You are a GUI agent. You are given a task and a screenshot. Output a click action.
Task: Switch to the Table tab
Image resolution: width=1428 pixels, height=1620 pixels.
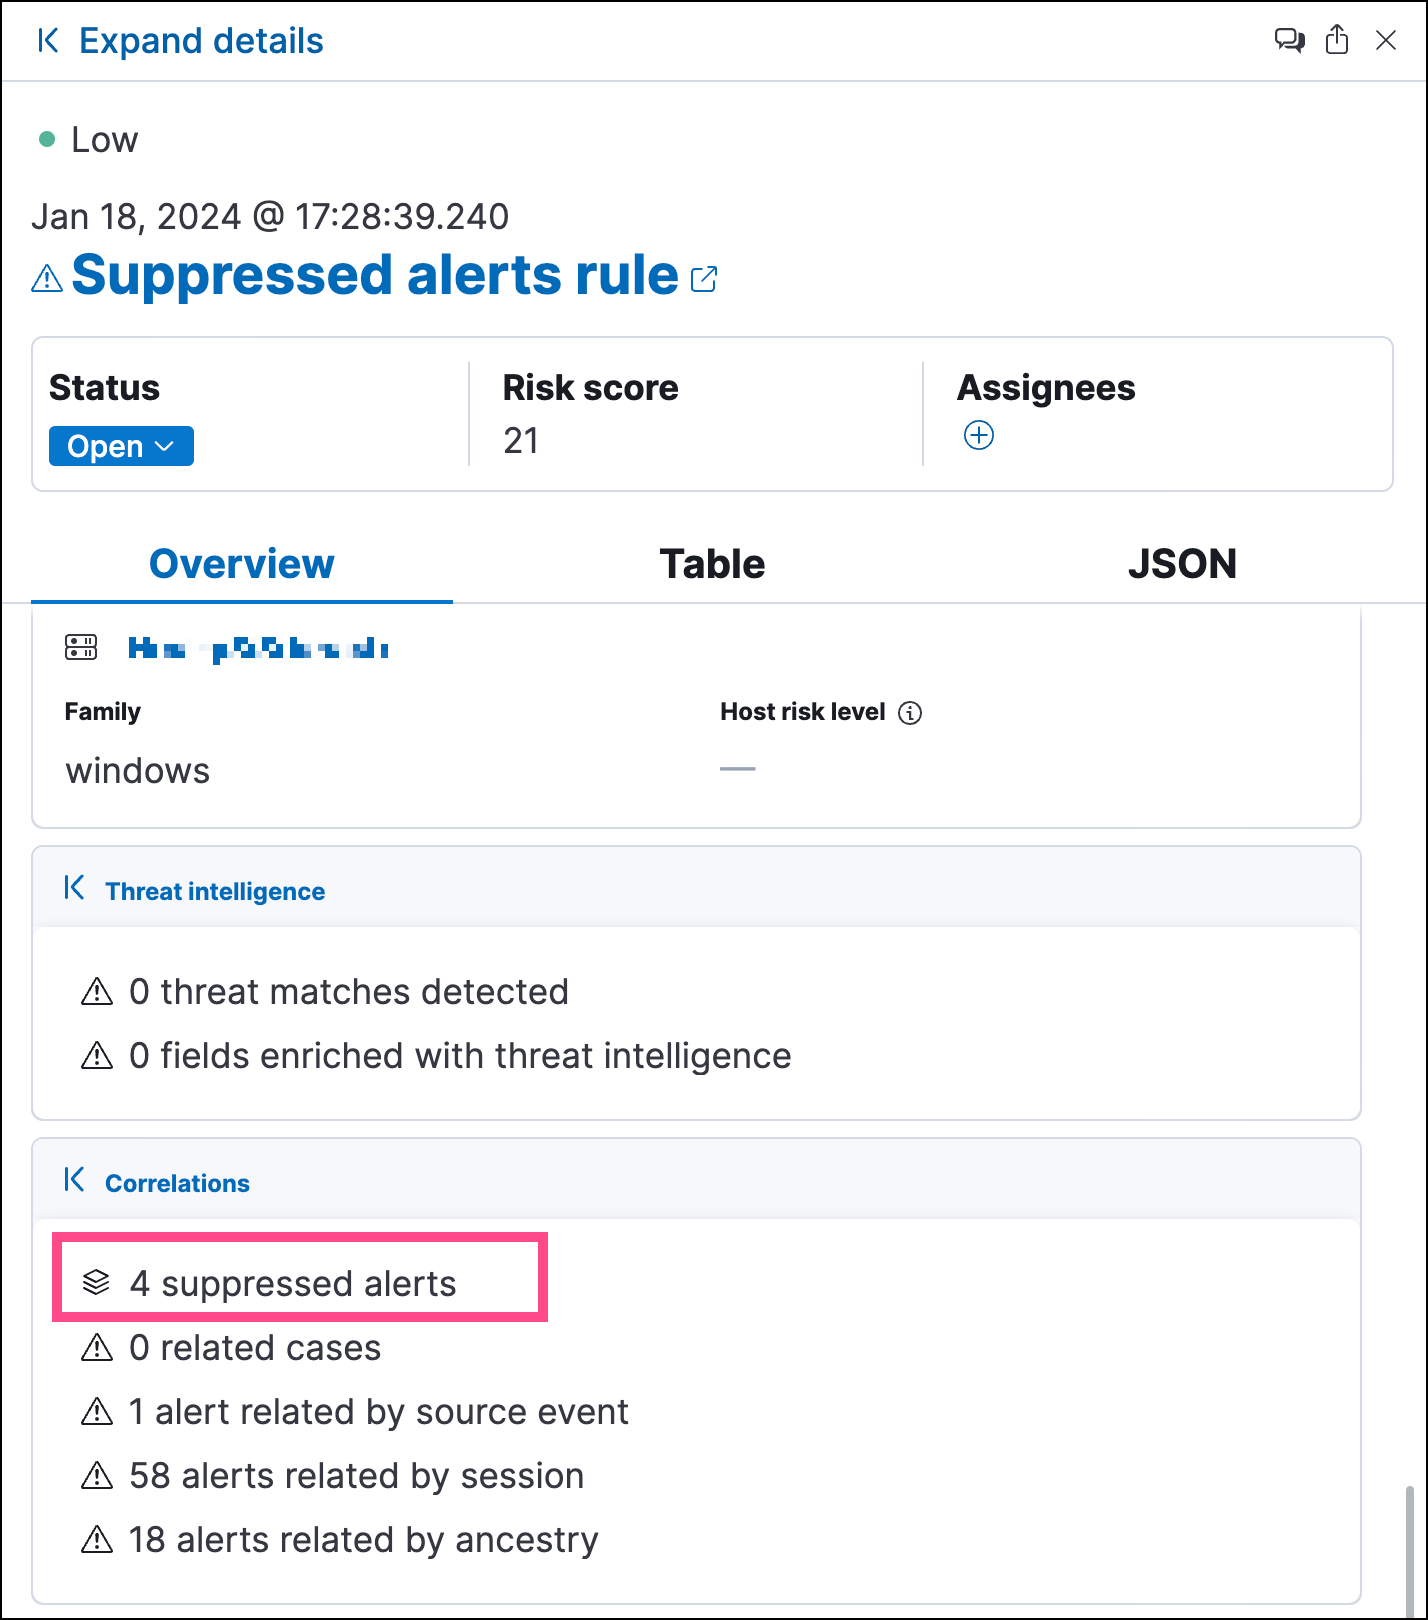point(711,563)
